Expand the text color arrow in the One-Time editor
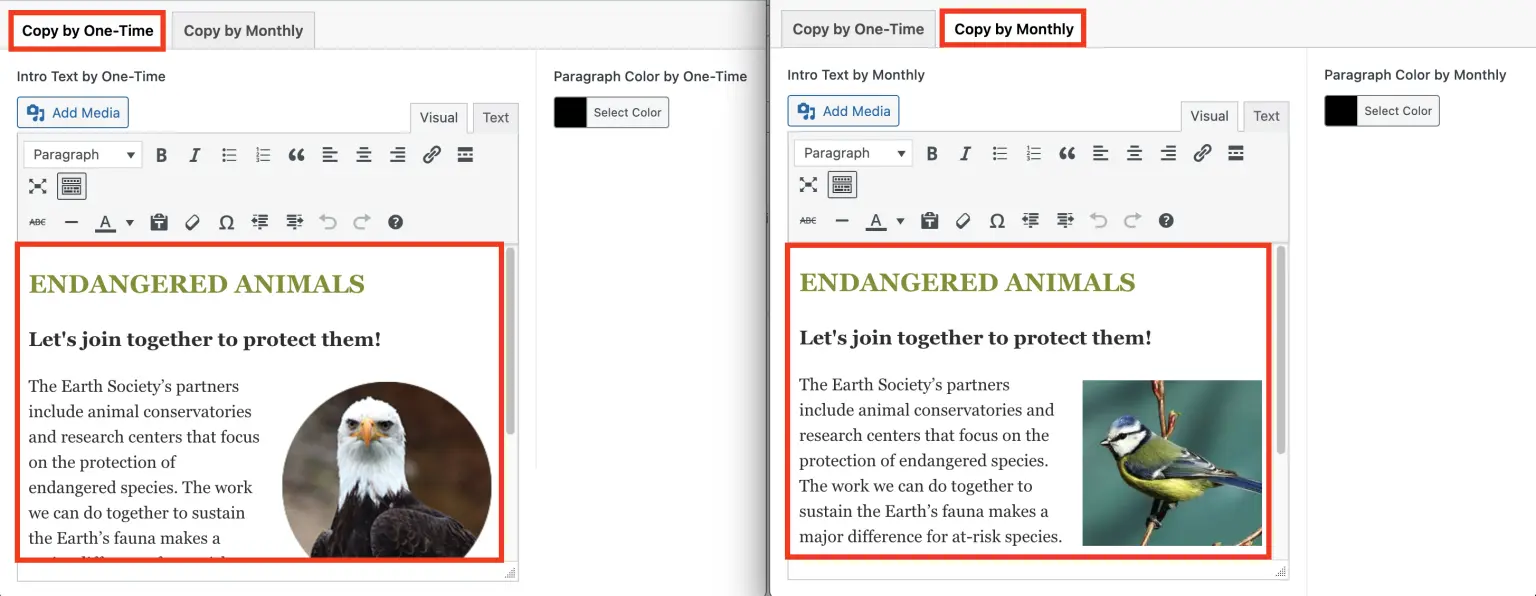 [x=130, y=222]
